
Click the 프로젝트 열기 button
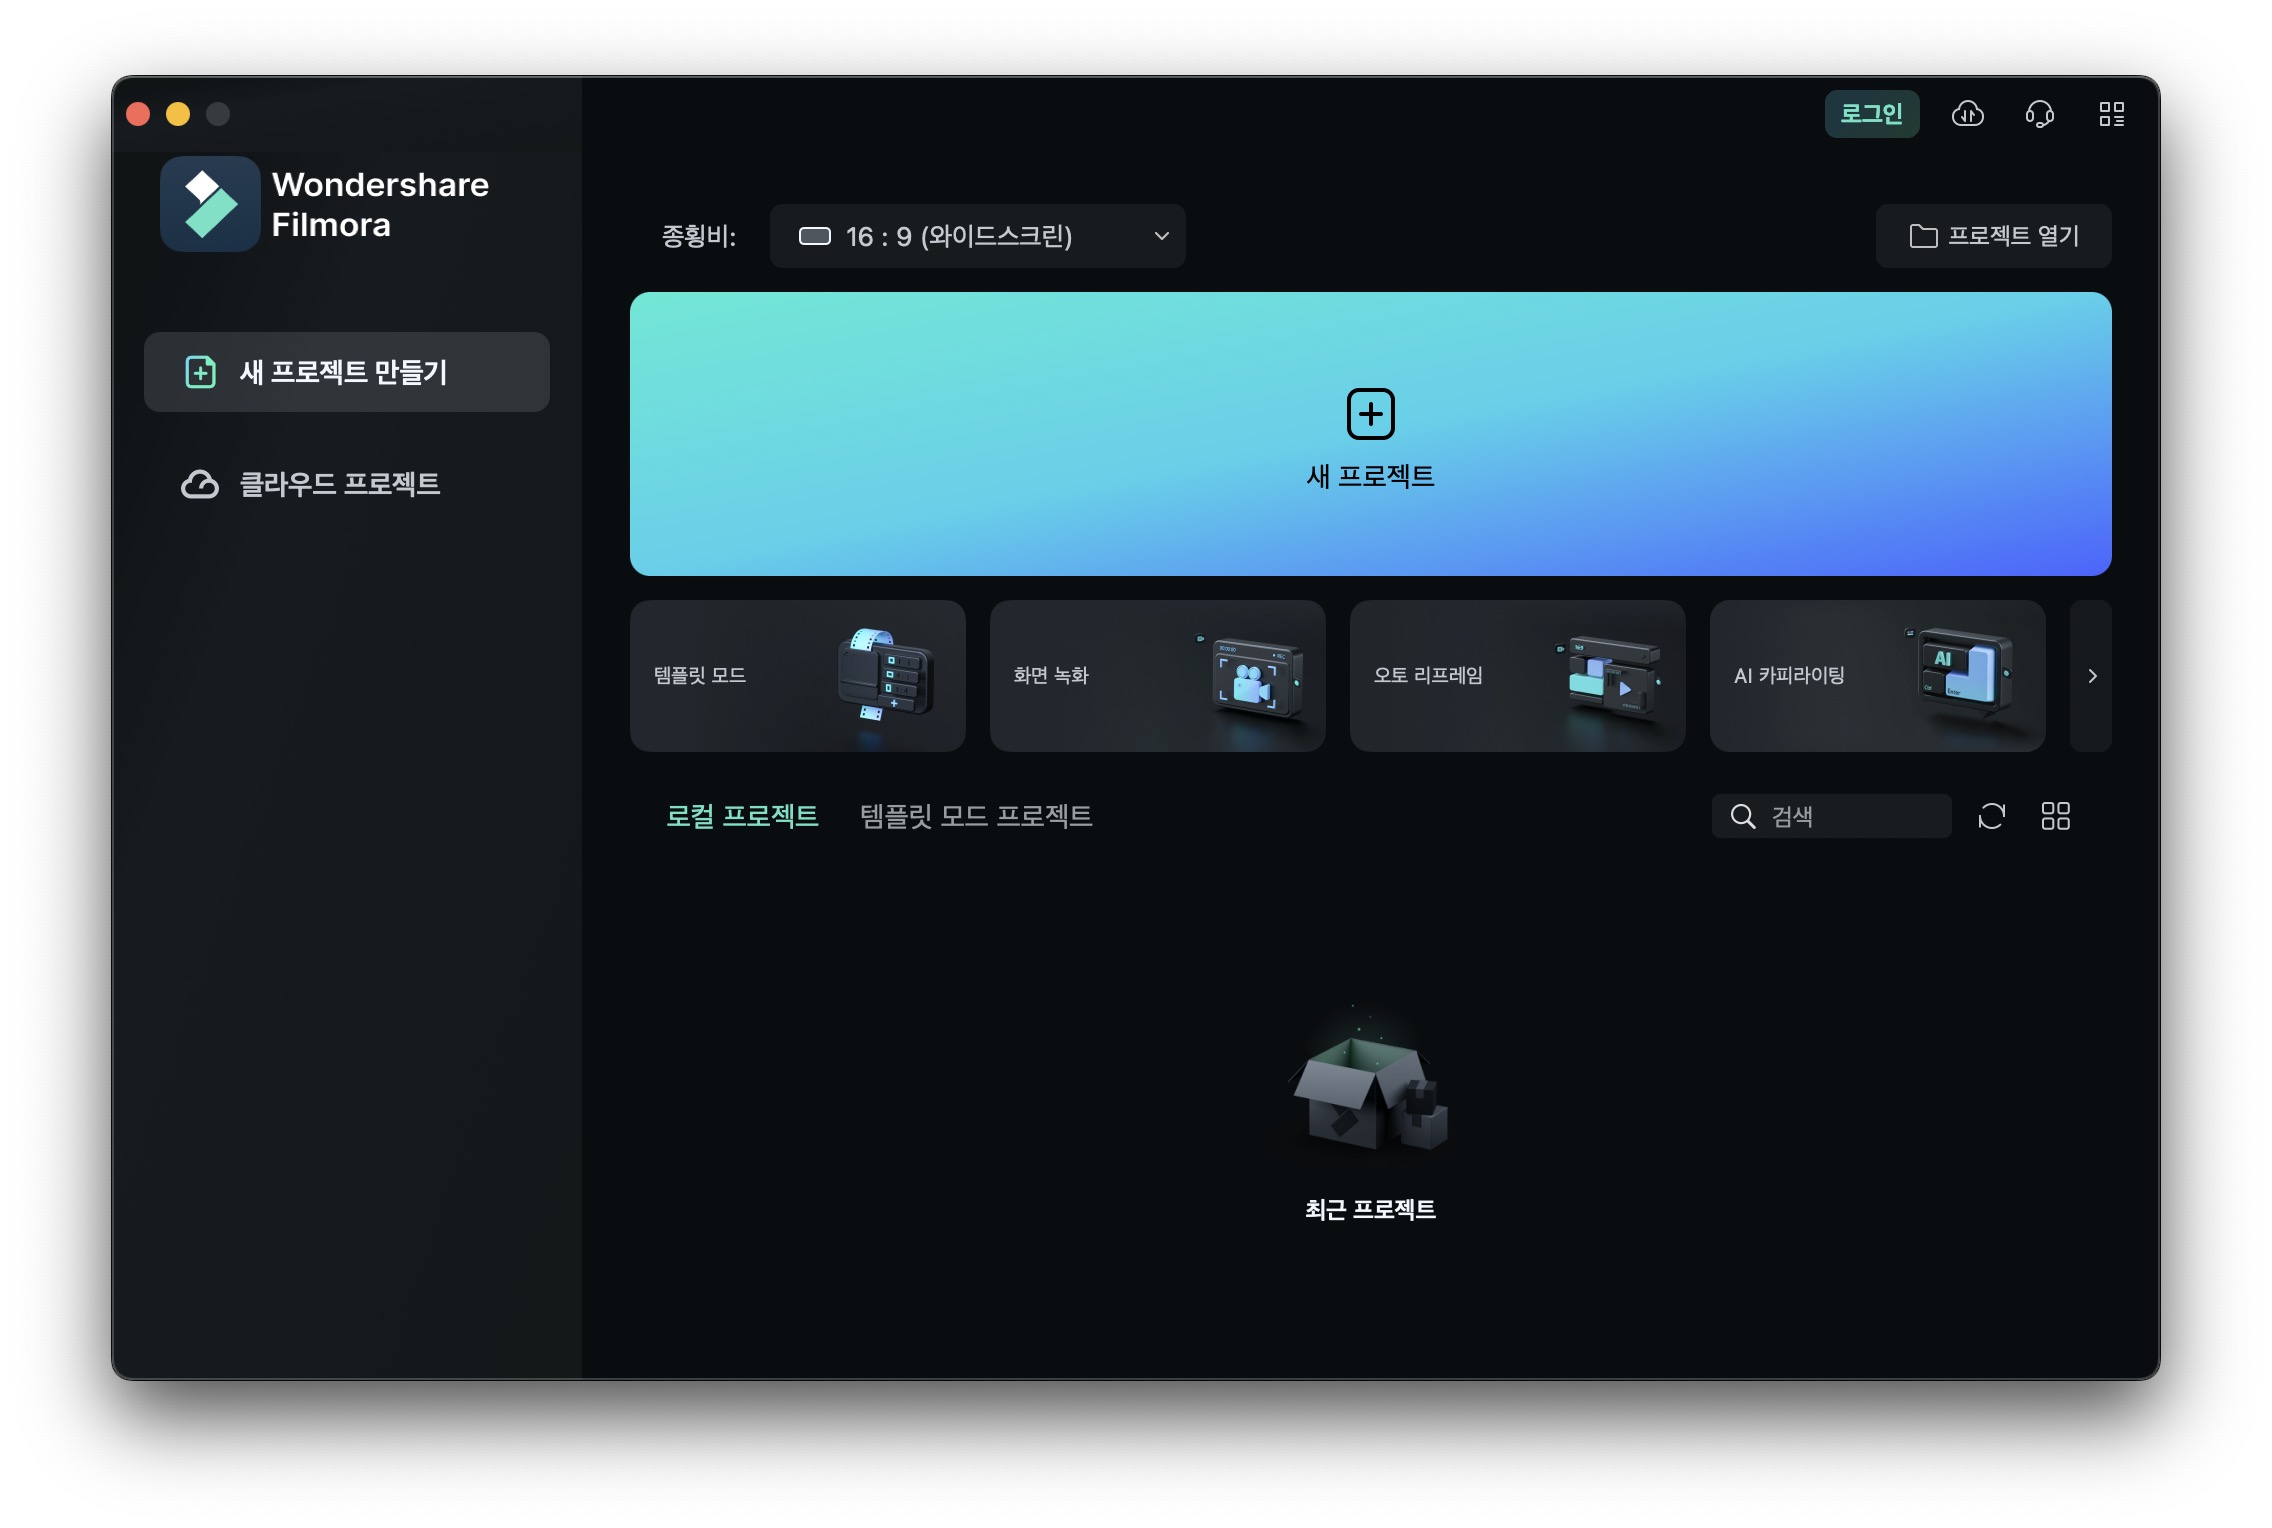click(1993, 236)
